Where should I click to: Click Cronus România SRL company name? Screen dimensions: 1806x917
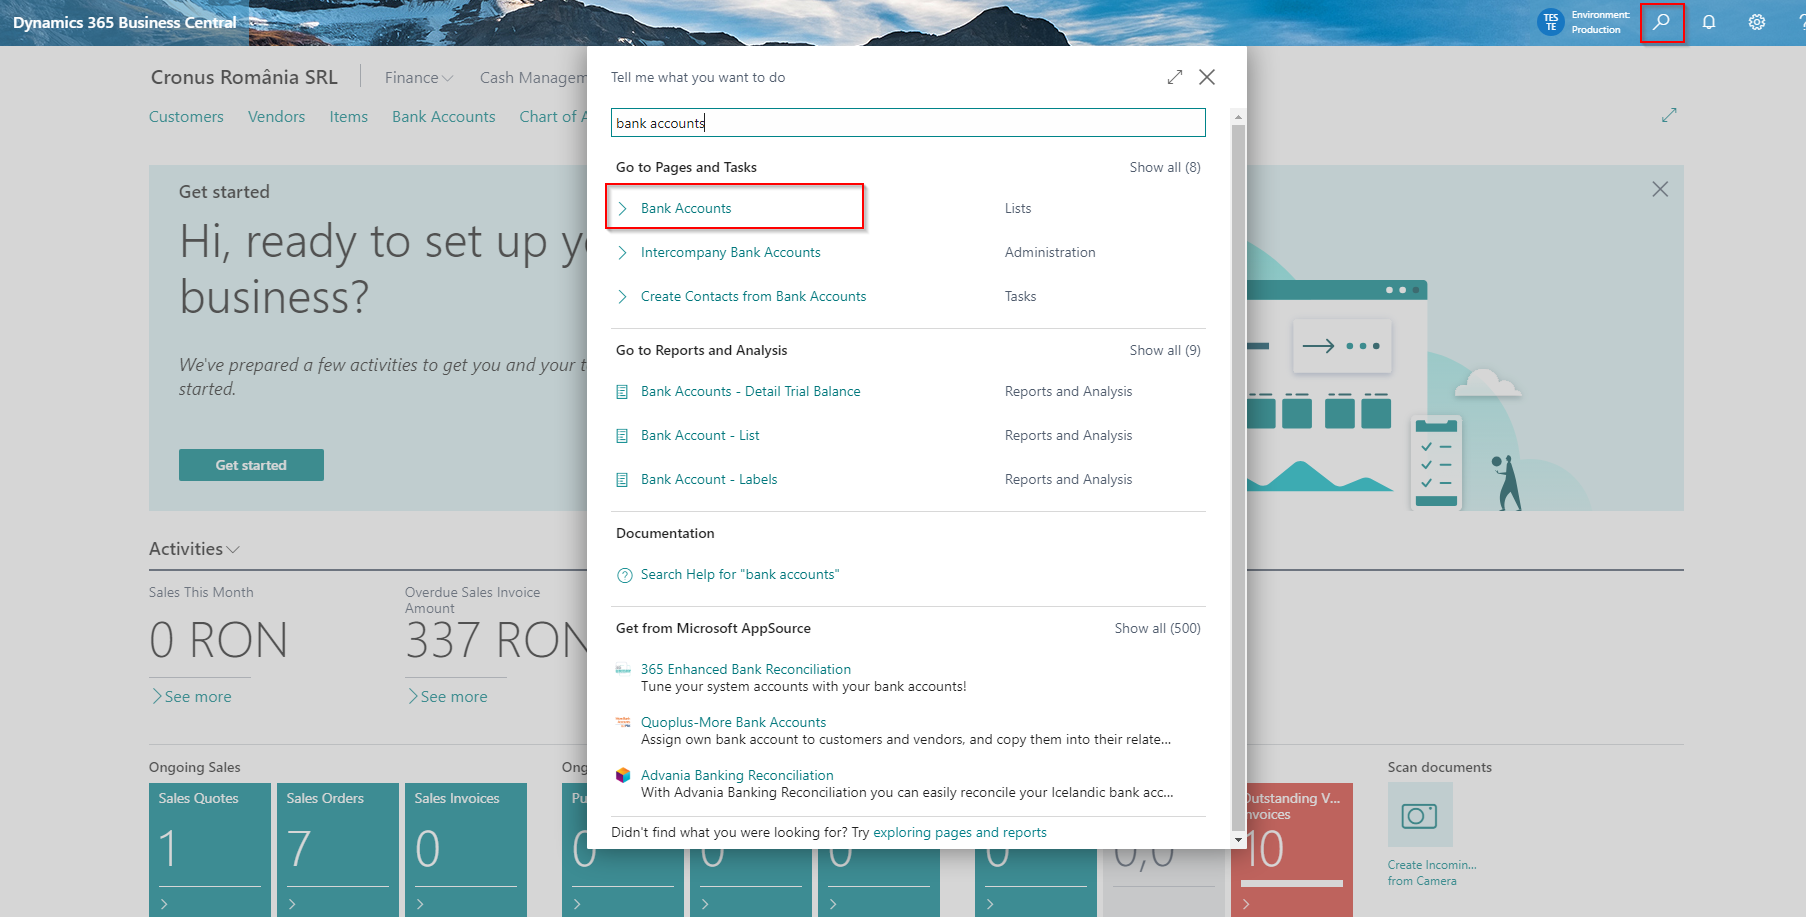click(x=244, y=77)
